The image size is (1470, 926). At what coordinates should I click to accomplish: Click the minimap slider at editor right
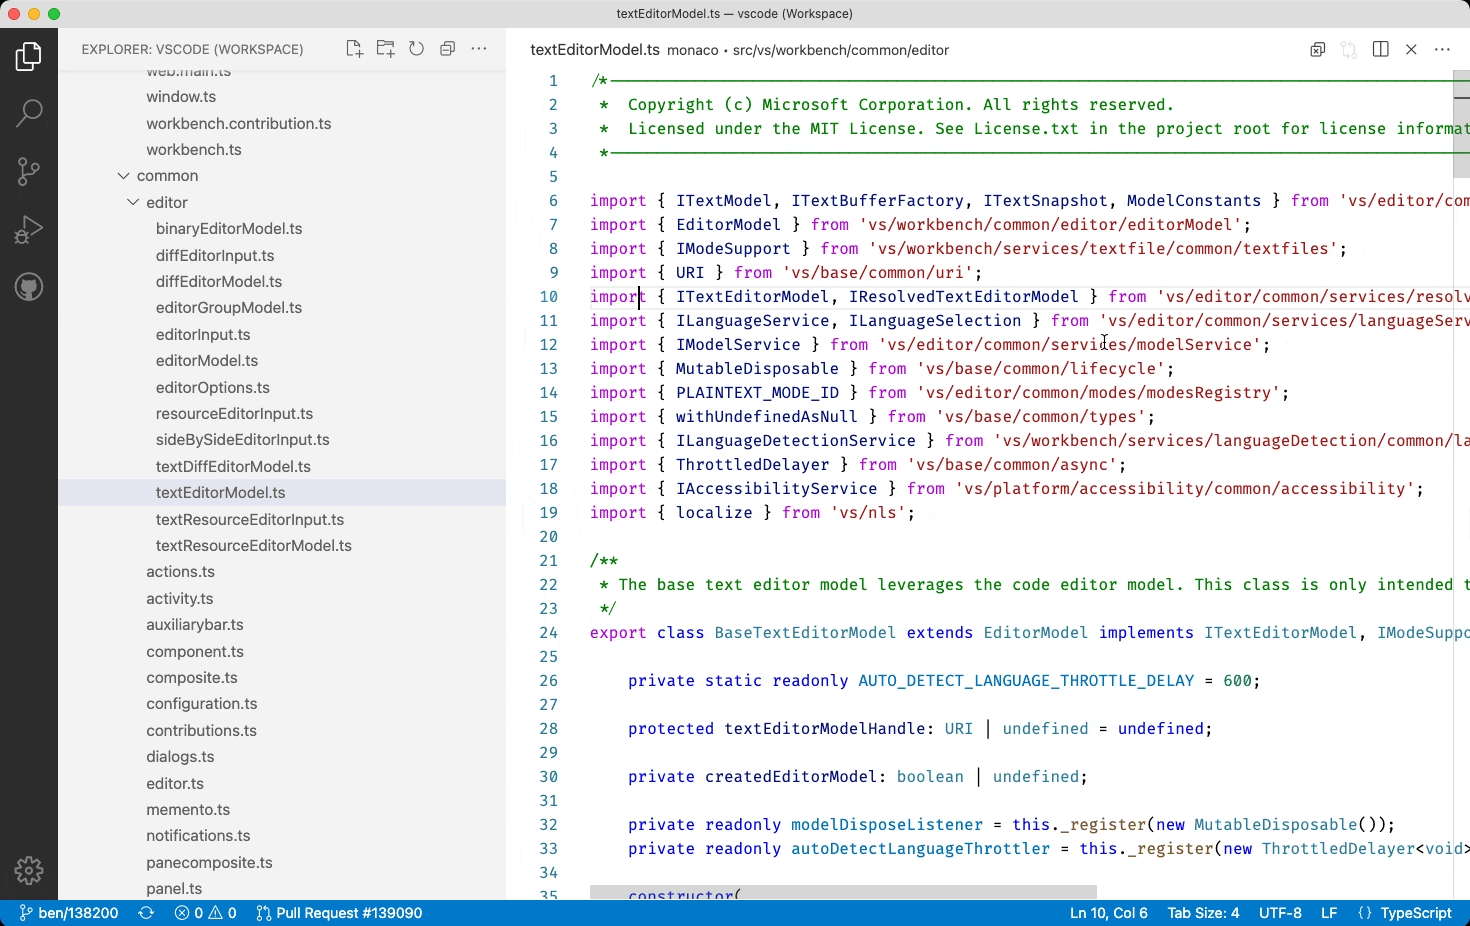[x=1461, y=124]
